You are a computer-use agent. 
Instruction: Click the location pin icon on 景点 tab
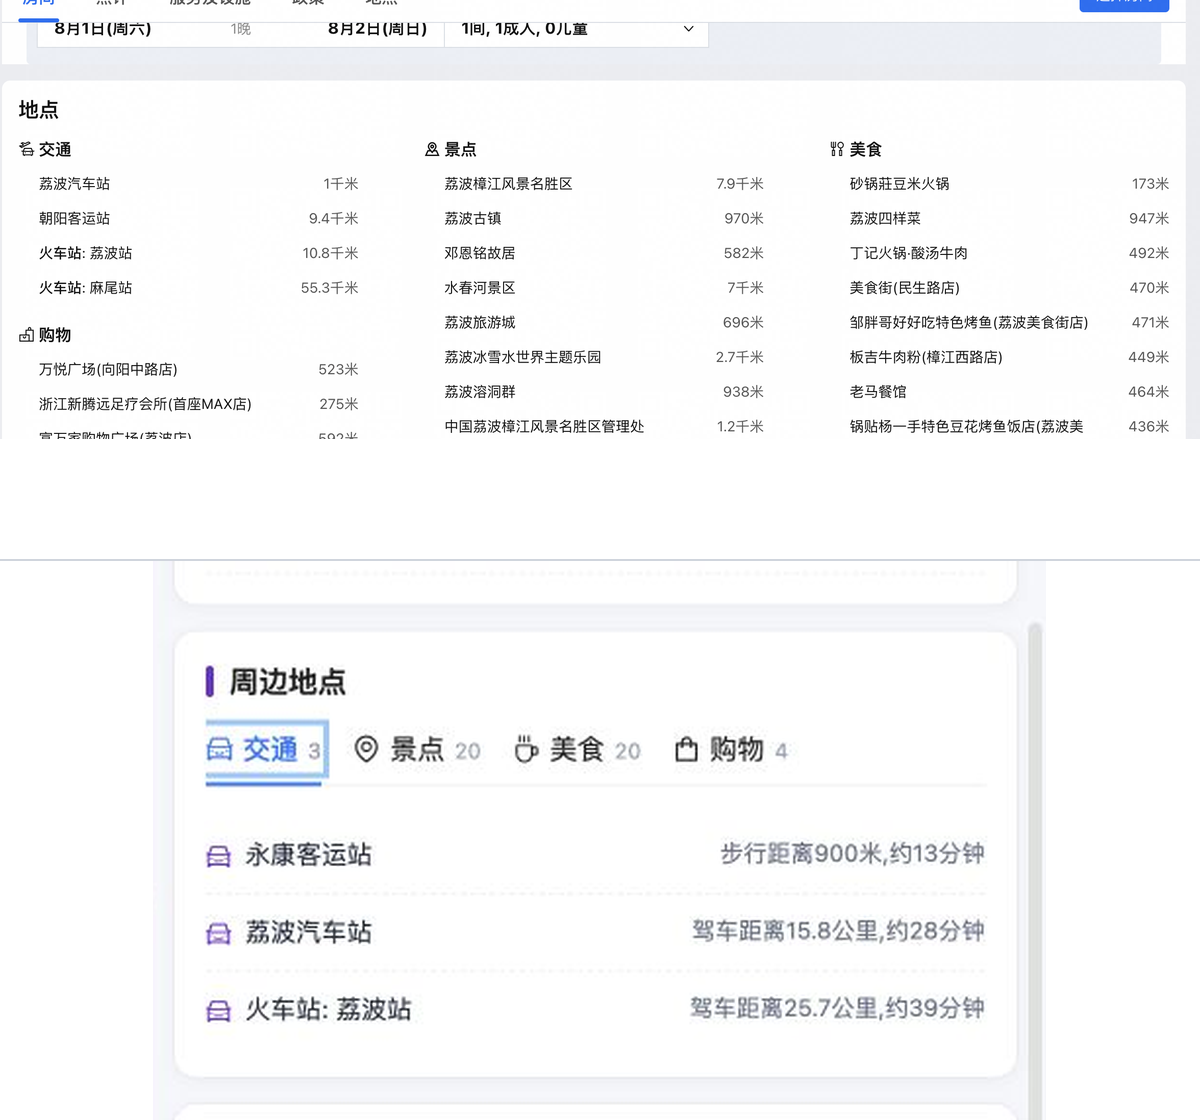click(x=366, y=749)
